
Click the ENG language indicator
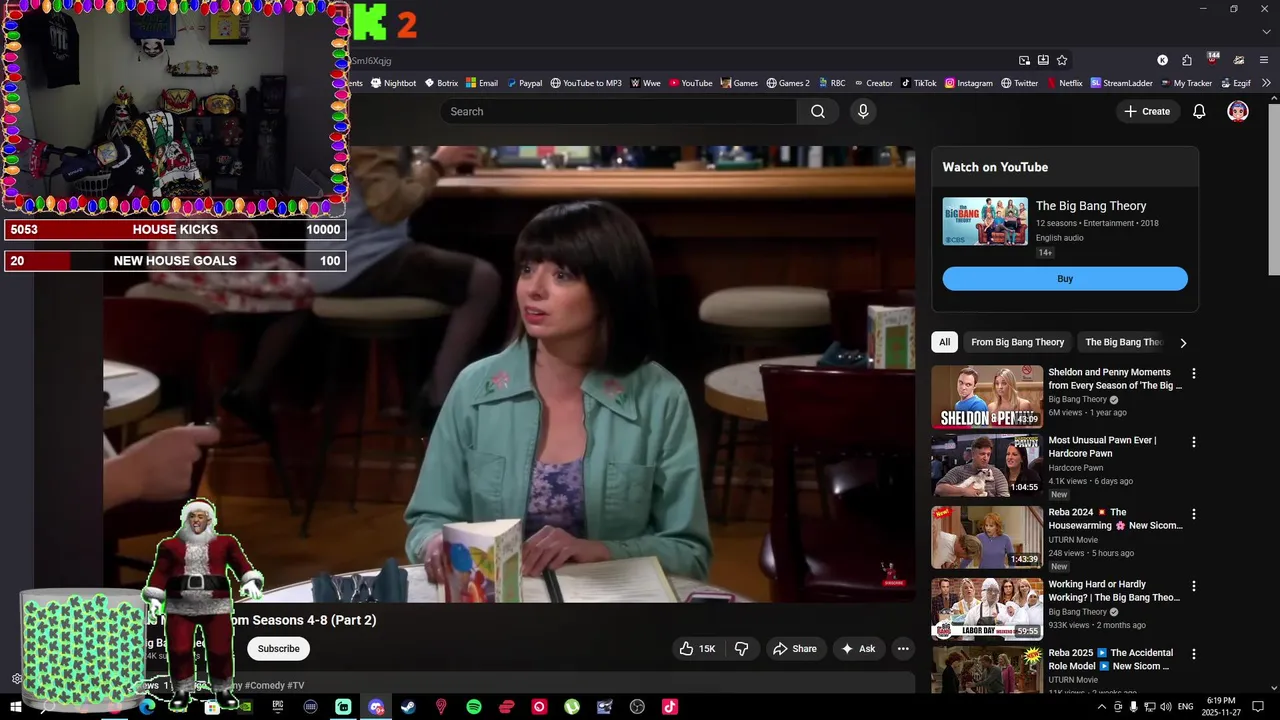(x=1185, y=707)
